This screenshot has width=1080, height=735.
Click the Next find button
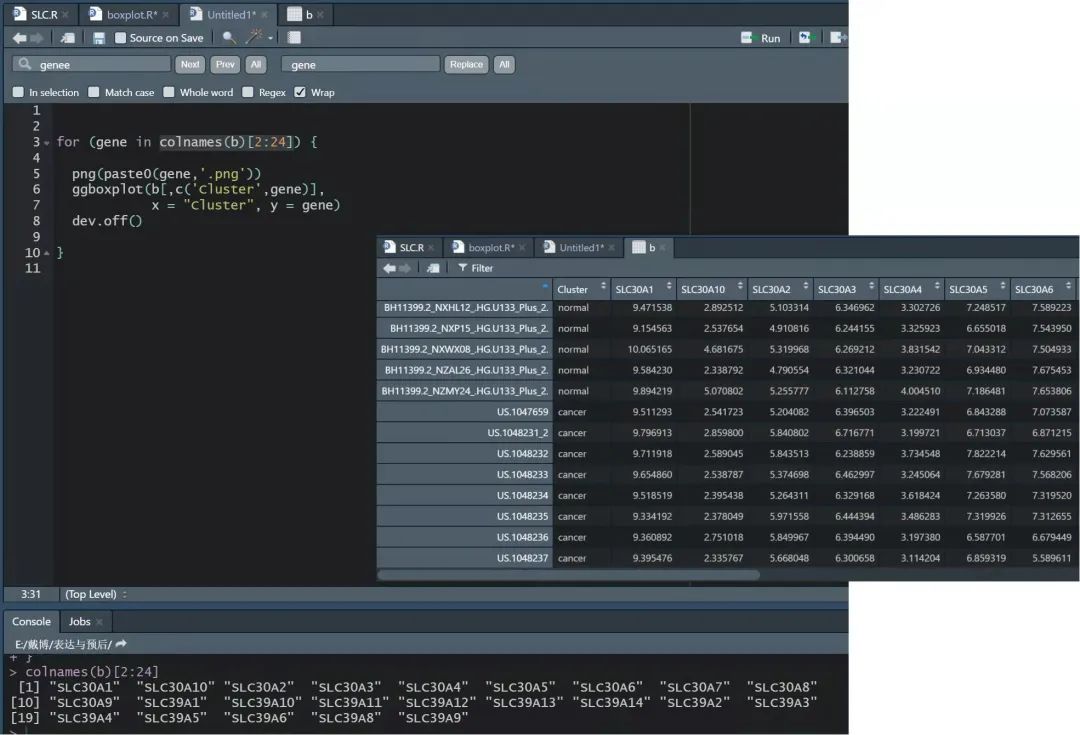[x=190, y=64]
